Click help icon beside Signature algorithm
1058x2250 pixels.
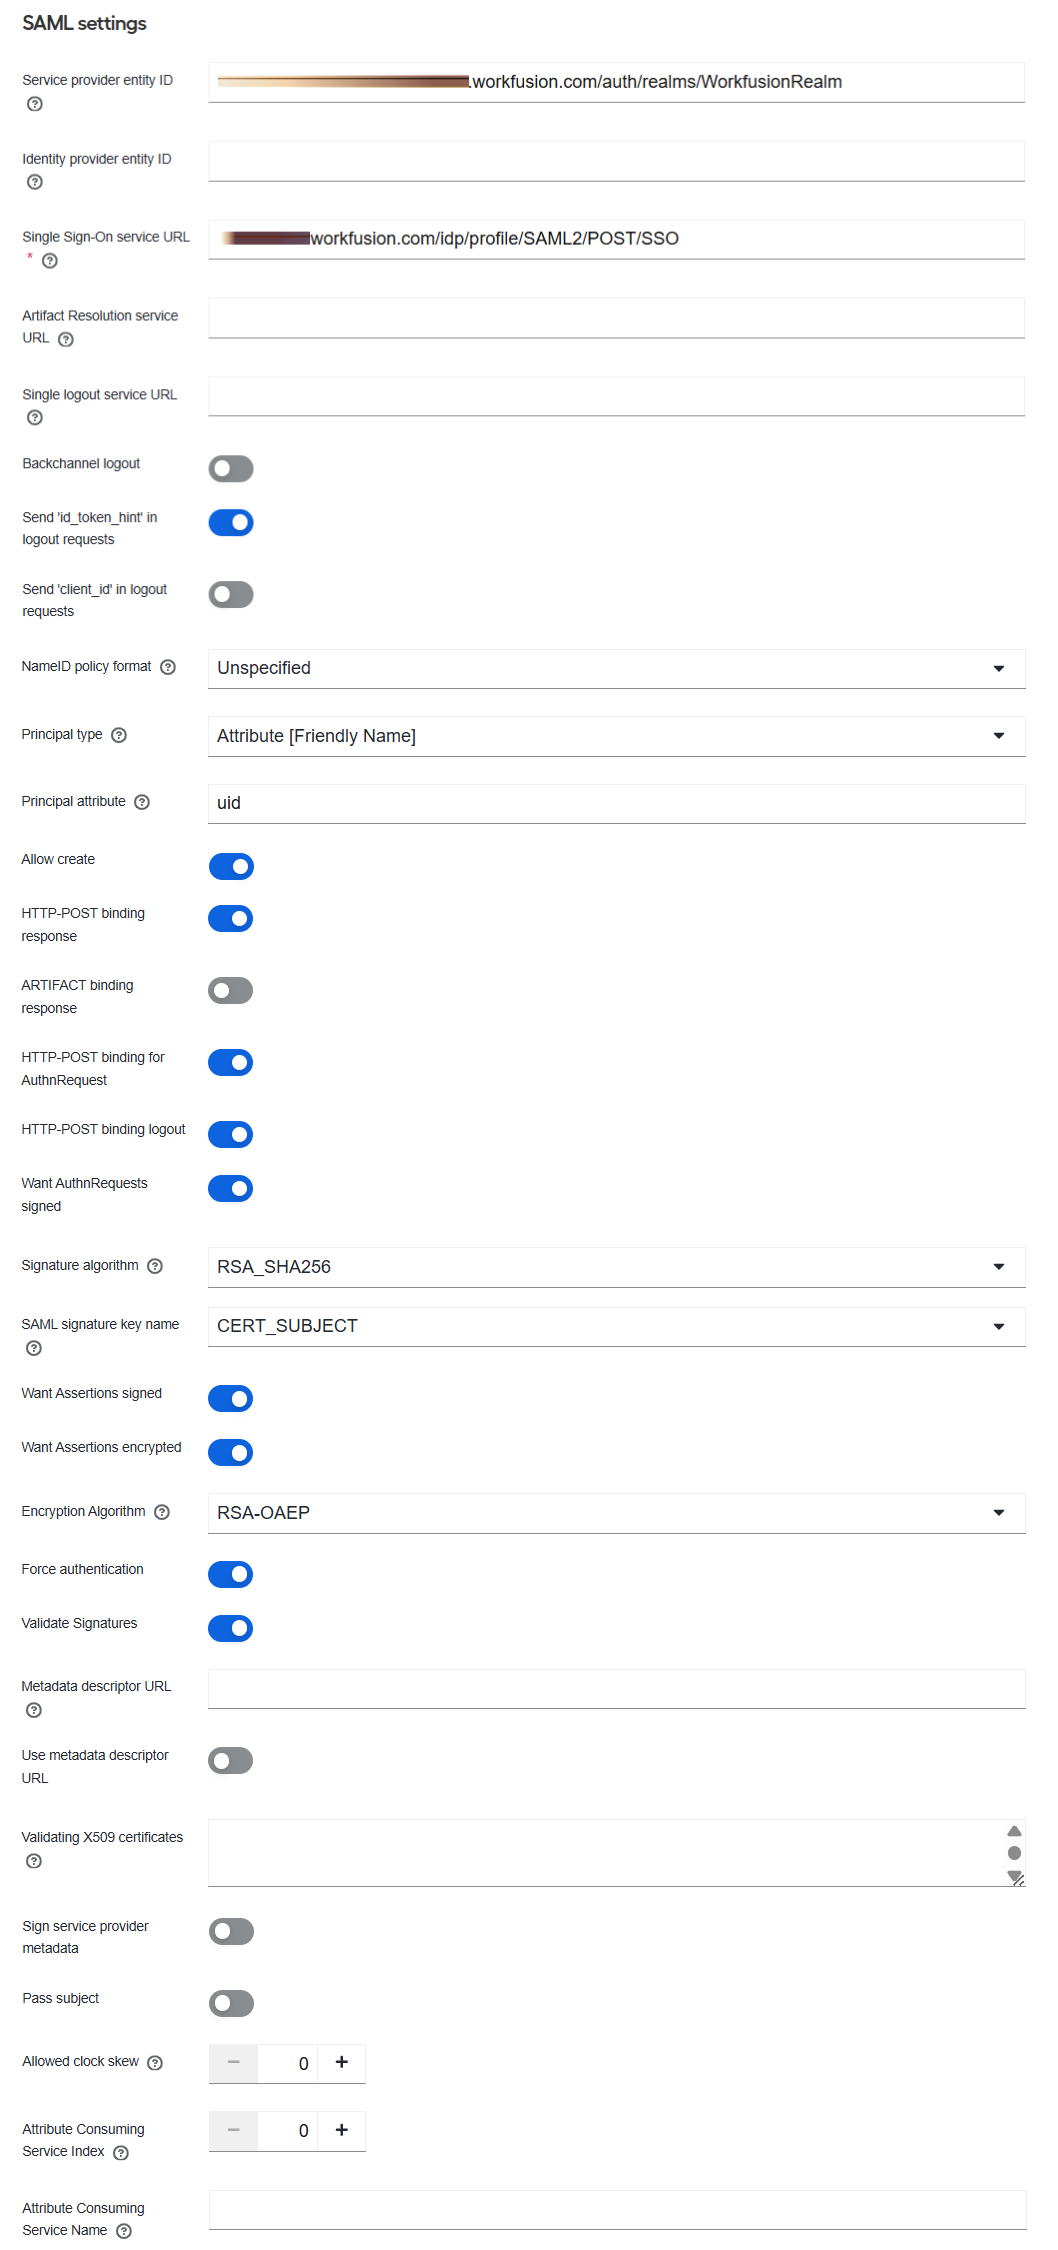pyautogui.click(x=155, y=1266)
